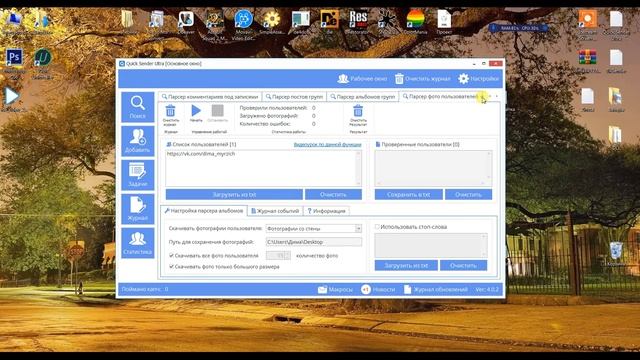The height and width of the screenshot is (360, 640).
Task: Open Макросы in the status bar
Action: coord(335,289)
